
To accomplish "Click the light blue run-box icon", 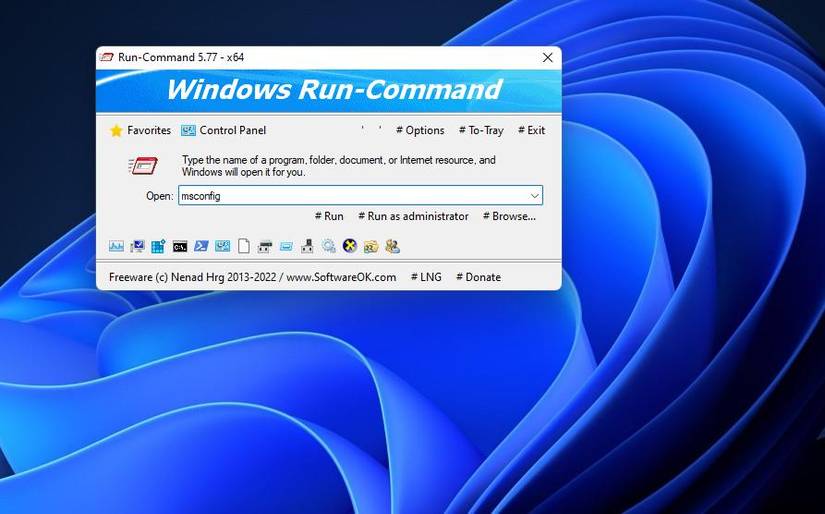I will click(x=286, y=246).
